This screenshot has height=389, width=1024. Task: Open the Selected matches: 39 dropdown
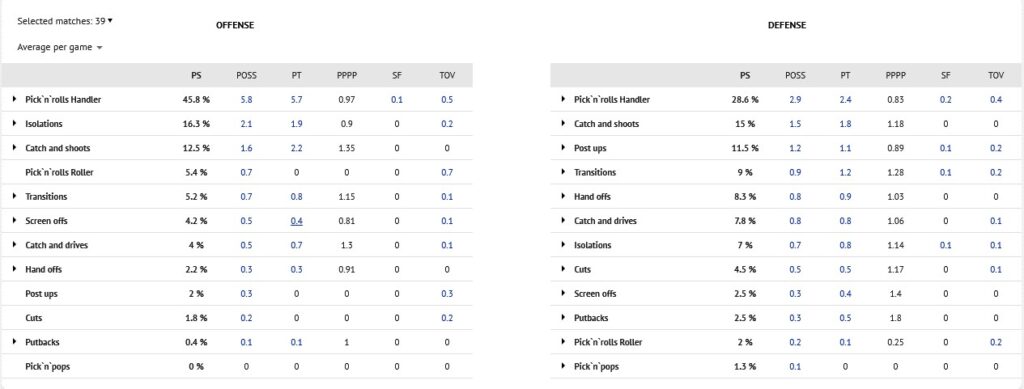65,21
